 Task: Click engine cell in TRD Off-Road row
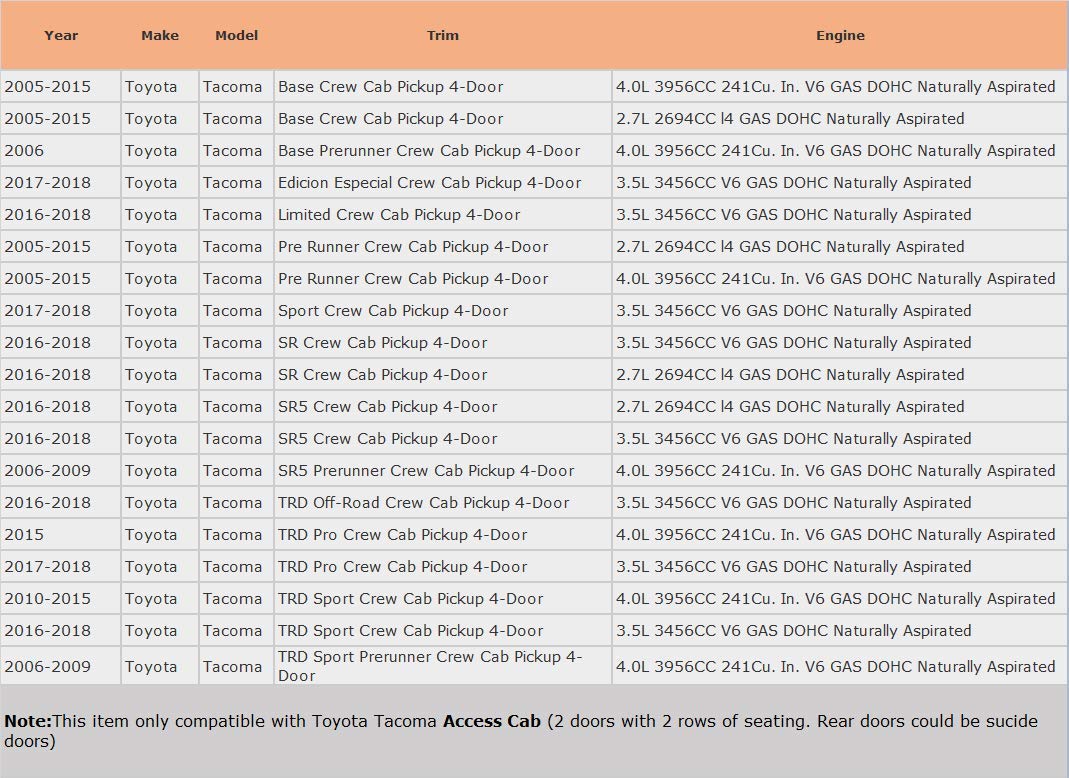click(839, 503)
